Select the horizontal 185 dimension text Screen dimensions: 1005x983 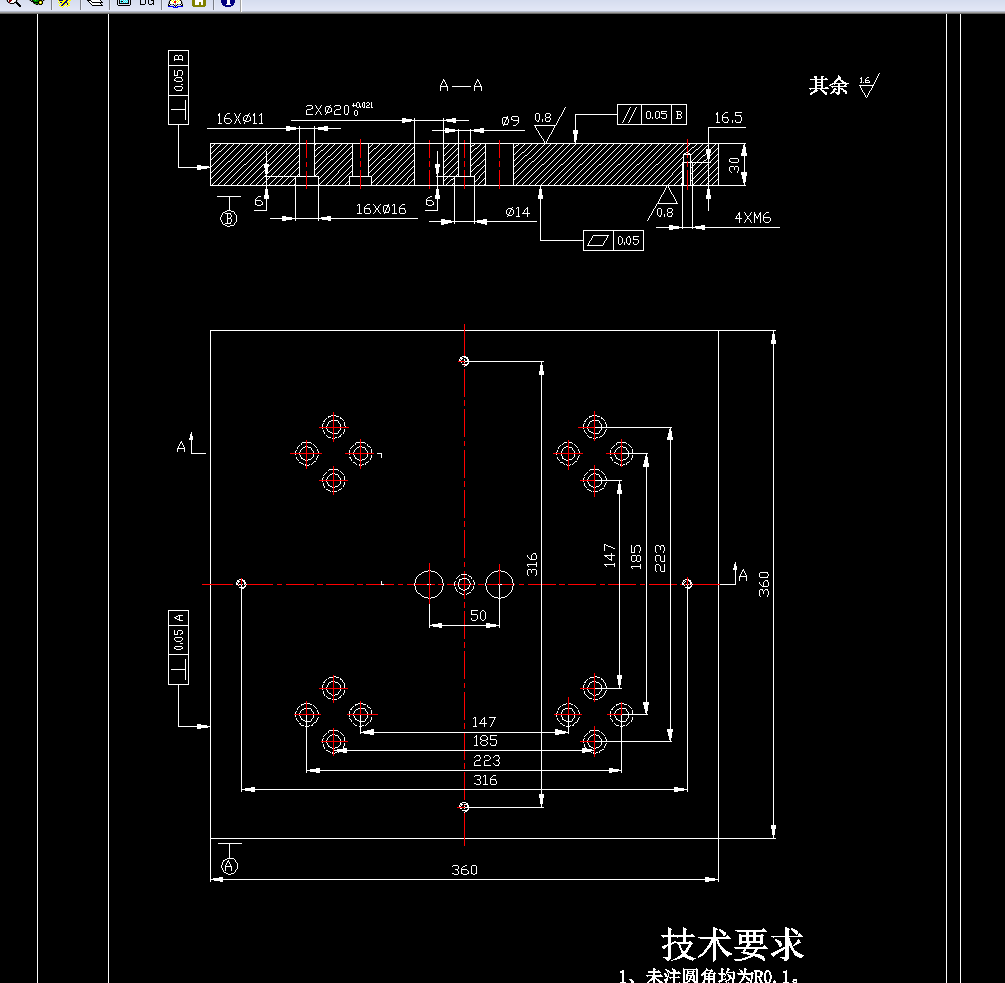[485, 741]
